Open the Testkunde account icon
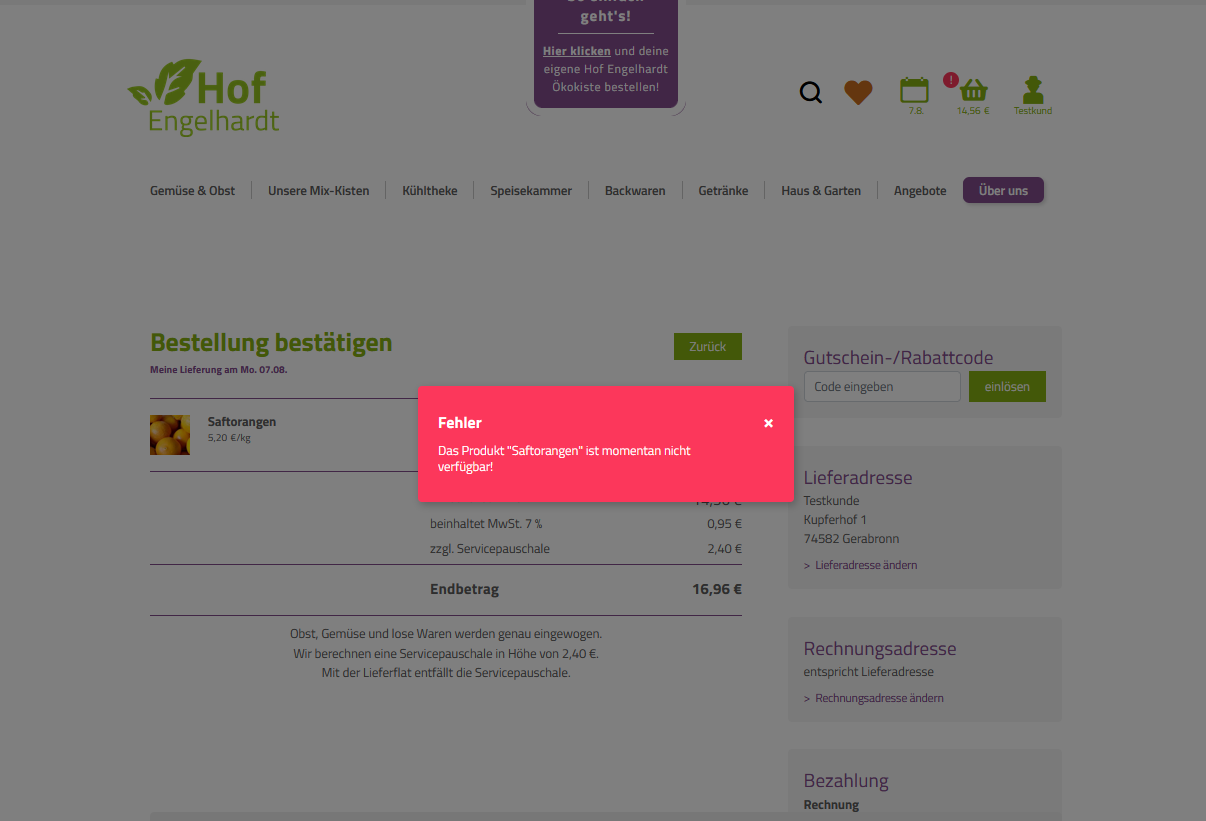This screenshot has height=821, width=1206. 1033,91
